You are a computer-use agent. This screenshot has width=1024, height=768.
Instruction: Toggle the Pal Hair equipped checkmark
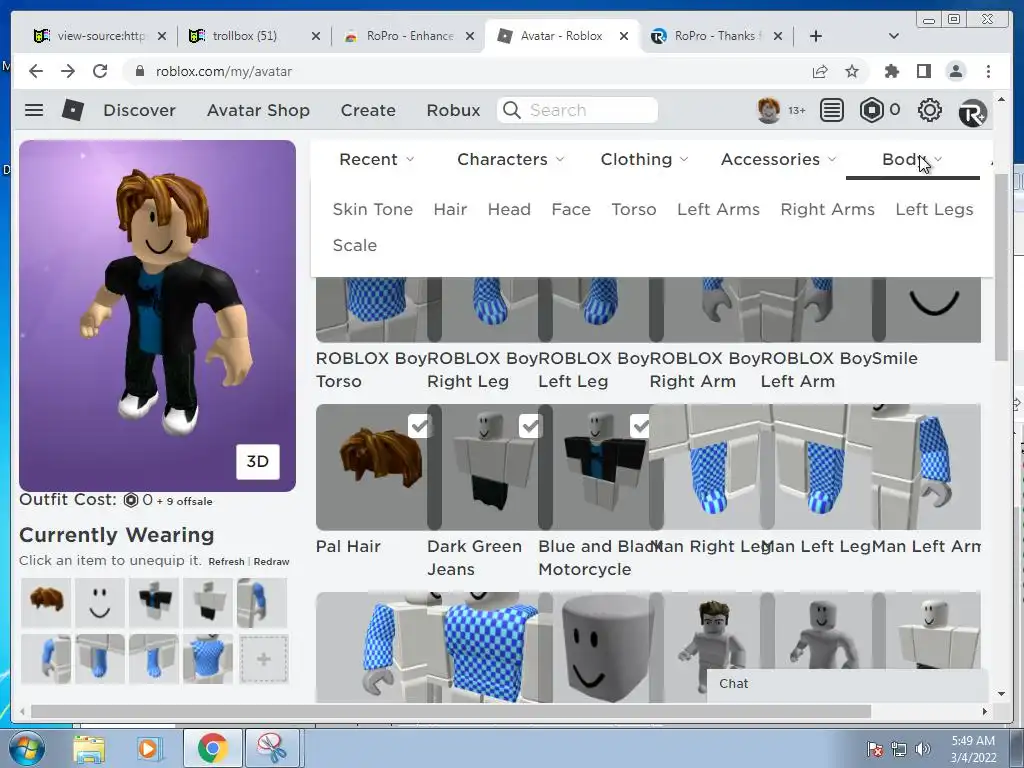pos(419,426)
